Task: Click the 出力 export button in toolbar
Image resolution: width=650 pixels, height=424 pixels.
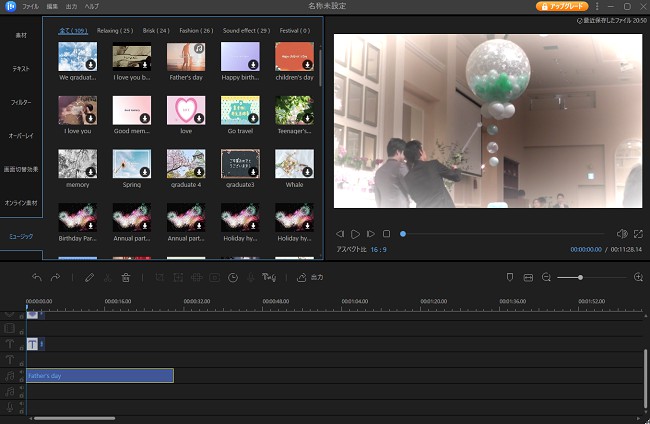Action: pos(310,277)
